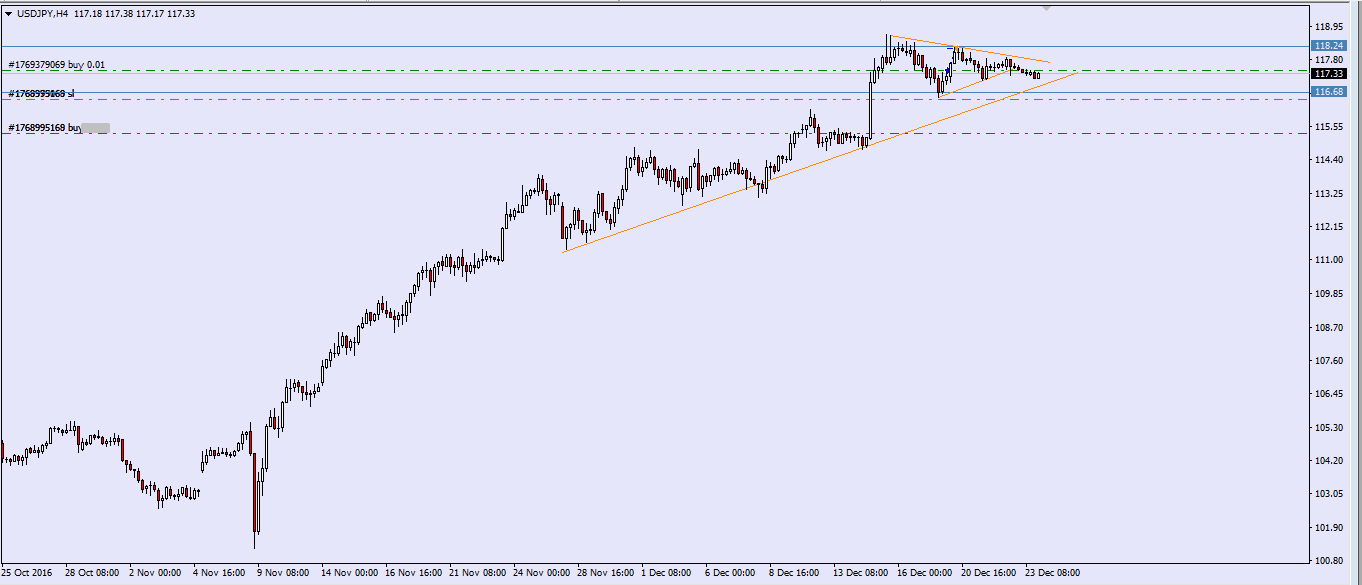Click the 21 Nov 08:00 time label
The width and height of the screenshot is (1362, 585).
click(x=477, y=574)
